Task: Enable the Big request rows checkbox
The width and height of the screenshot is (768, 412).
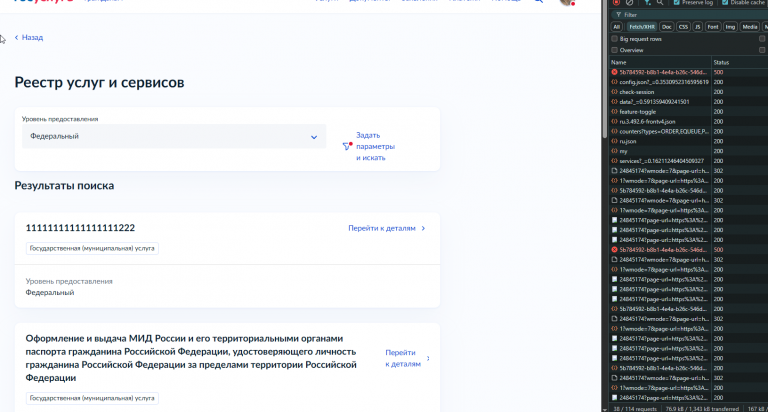Action: point(614,39)
